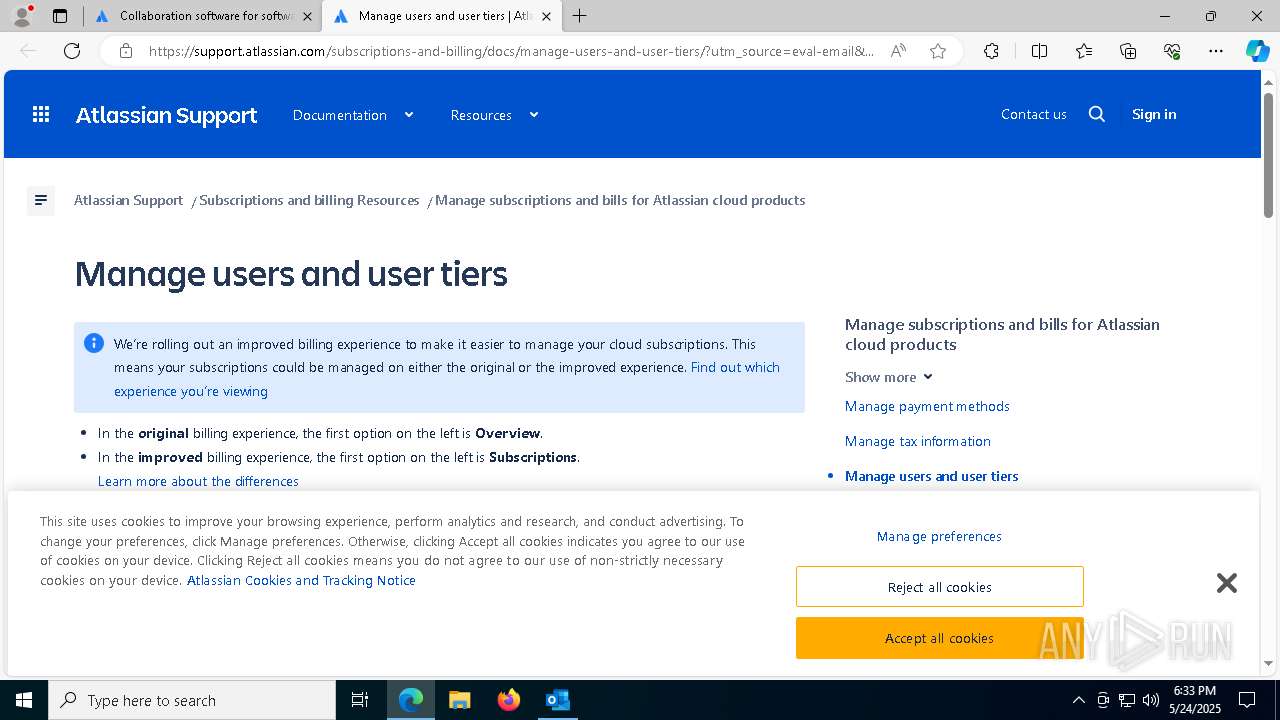Open Manage users and user tiers sidebar link
1280x720 pixels.
point(932,476)
